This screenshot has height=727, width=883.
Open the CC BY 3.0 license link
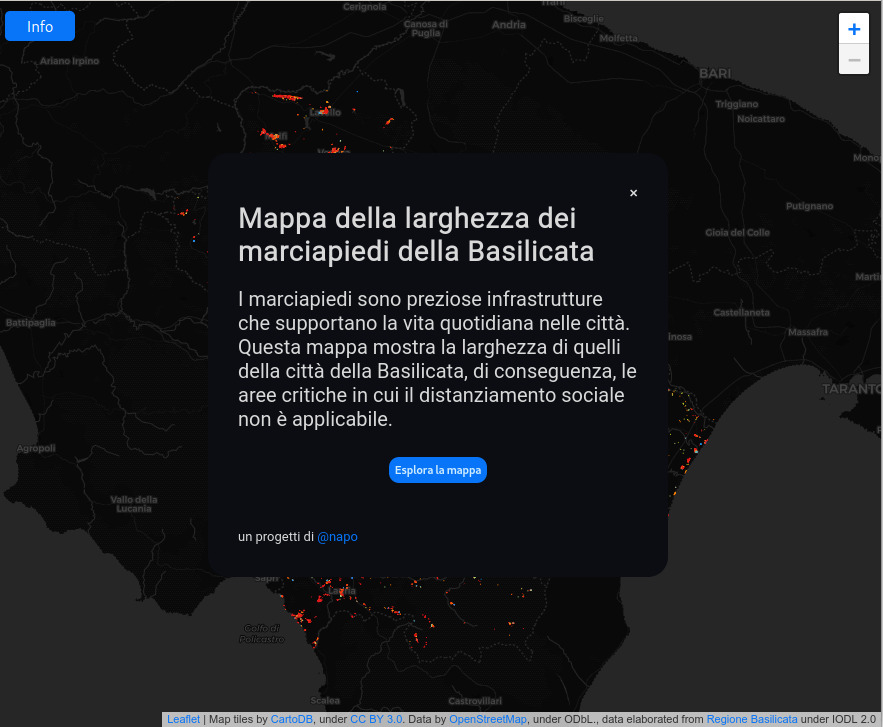(x=376, y=719)
